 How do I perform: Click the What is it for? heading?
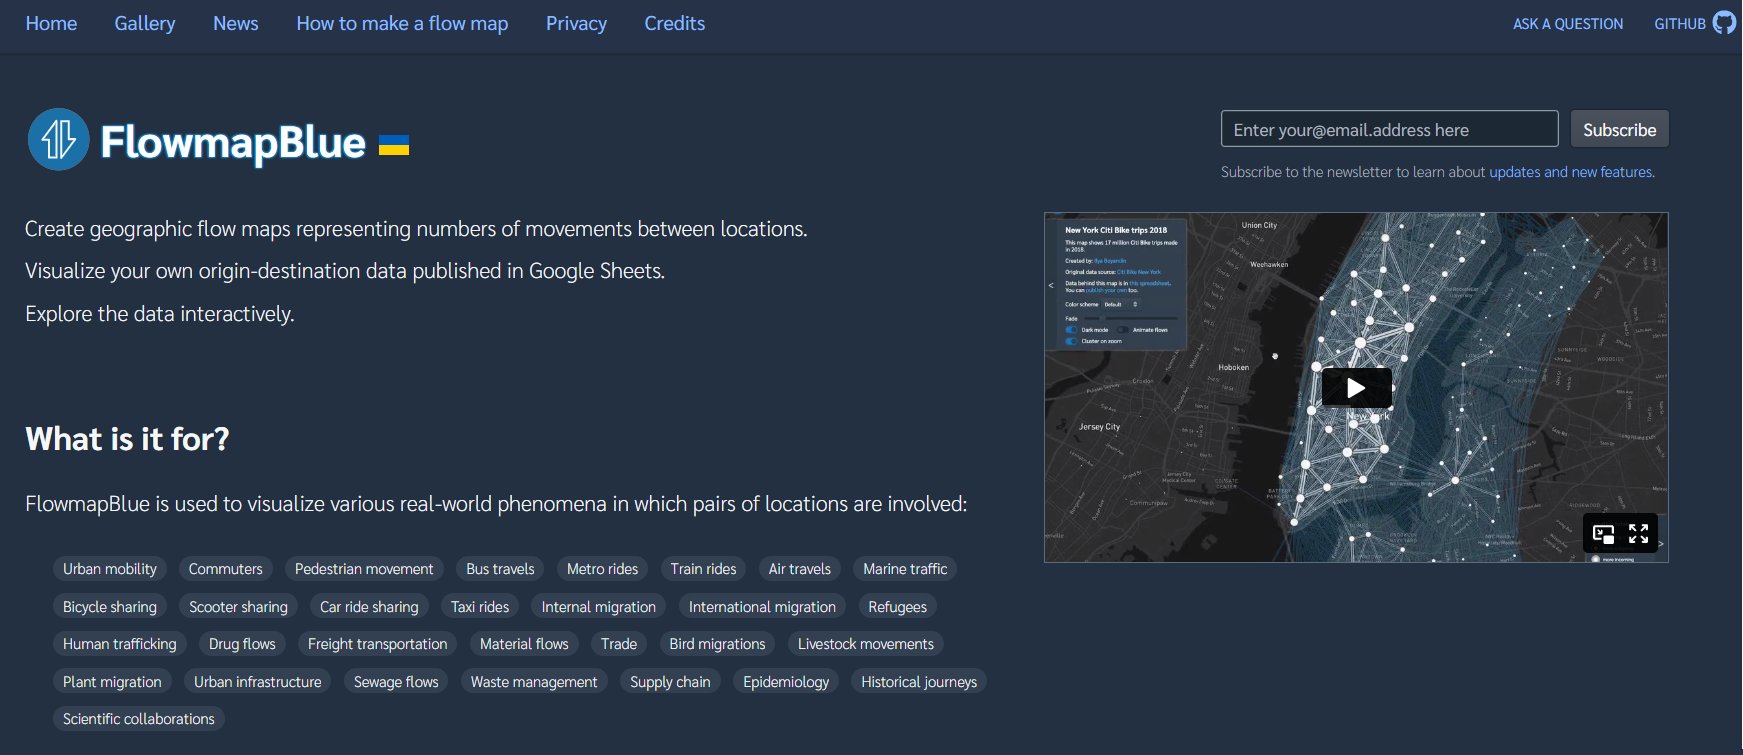[127, 439]
